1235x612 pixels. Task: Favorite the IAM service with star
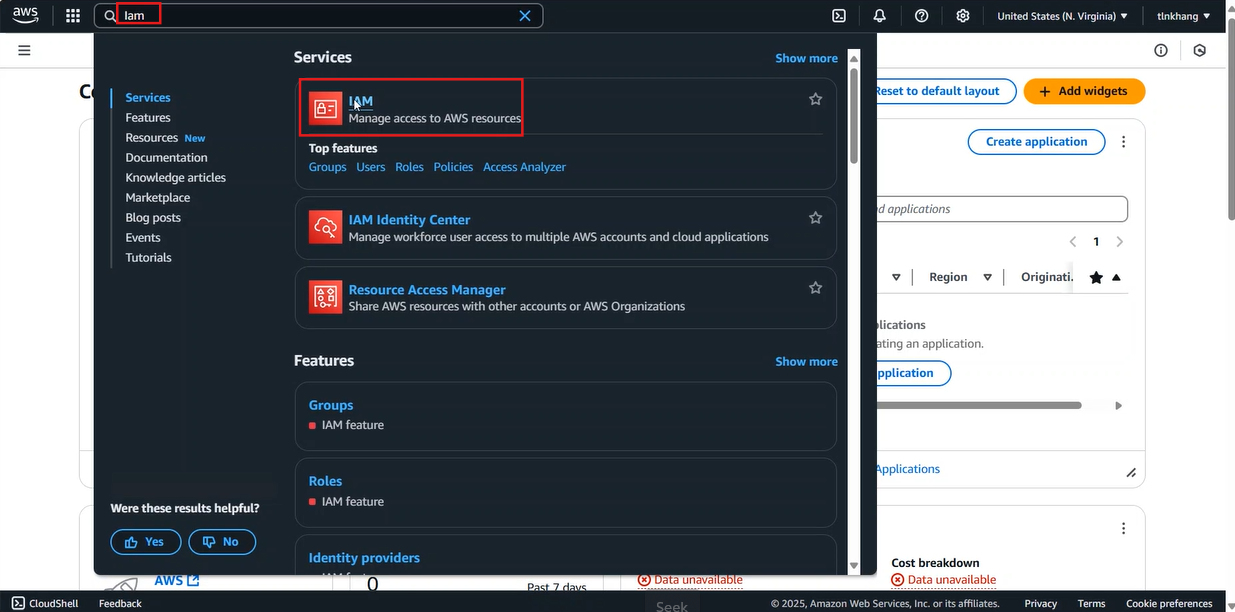coord(816,99)
